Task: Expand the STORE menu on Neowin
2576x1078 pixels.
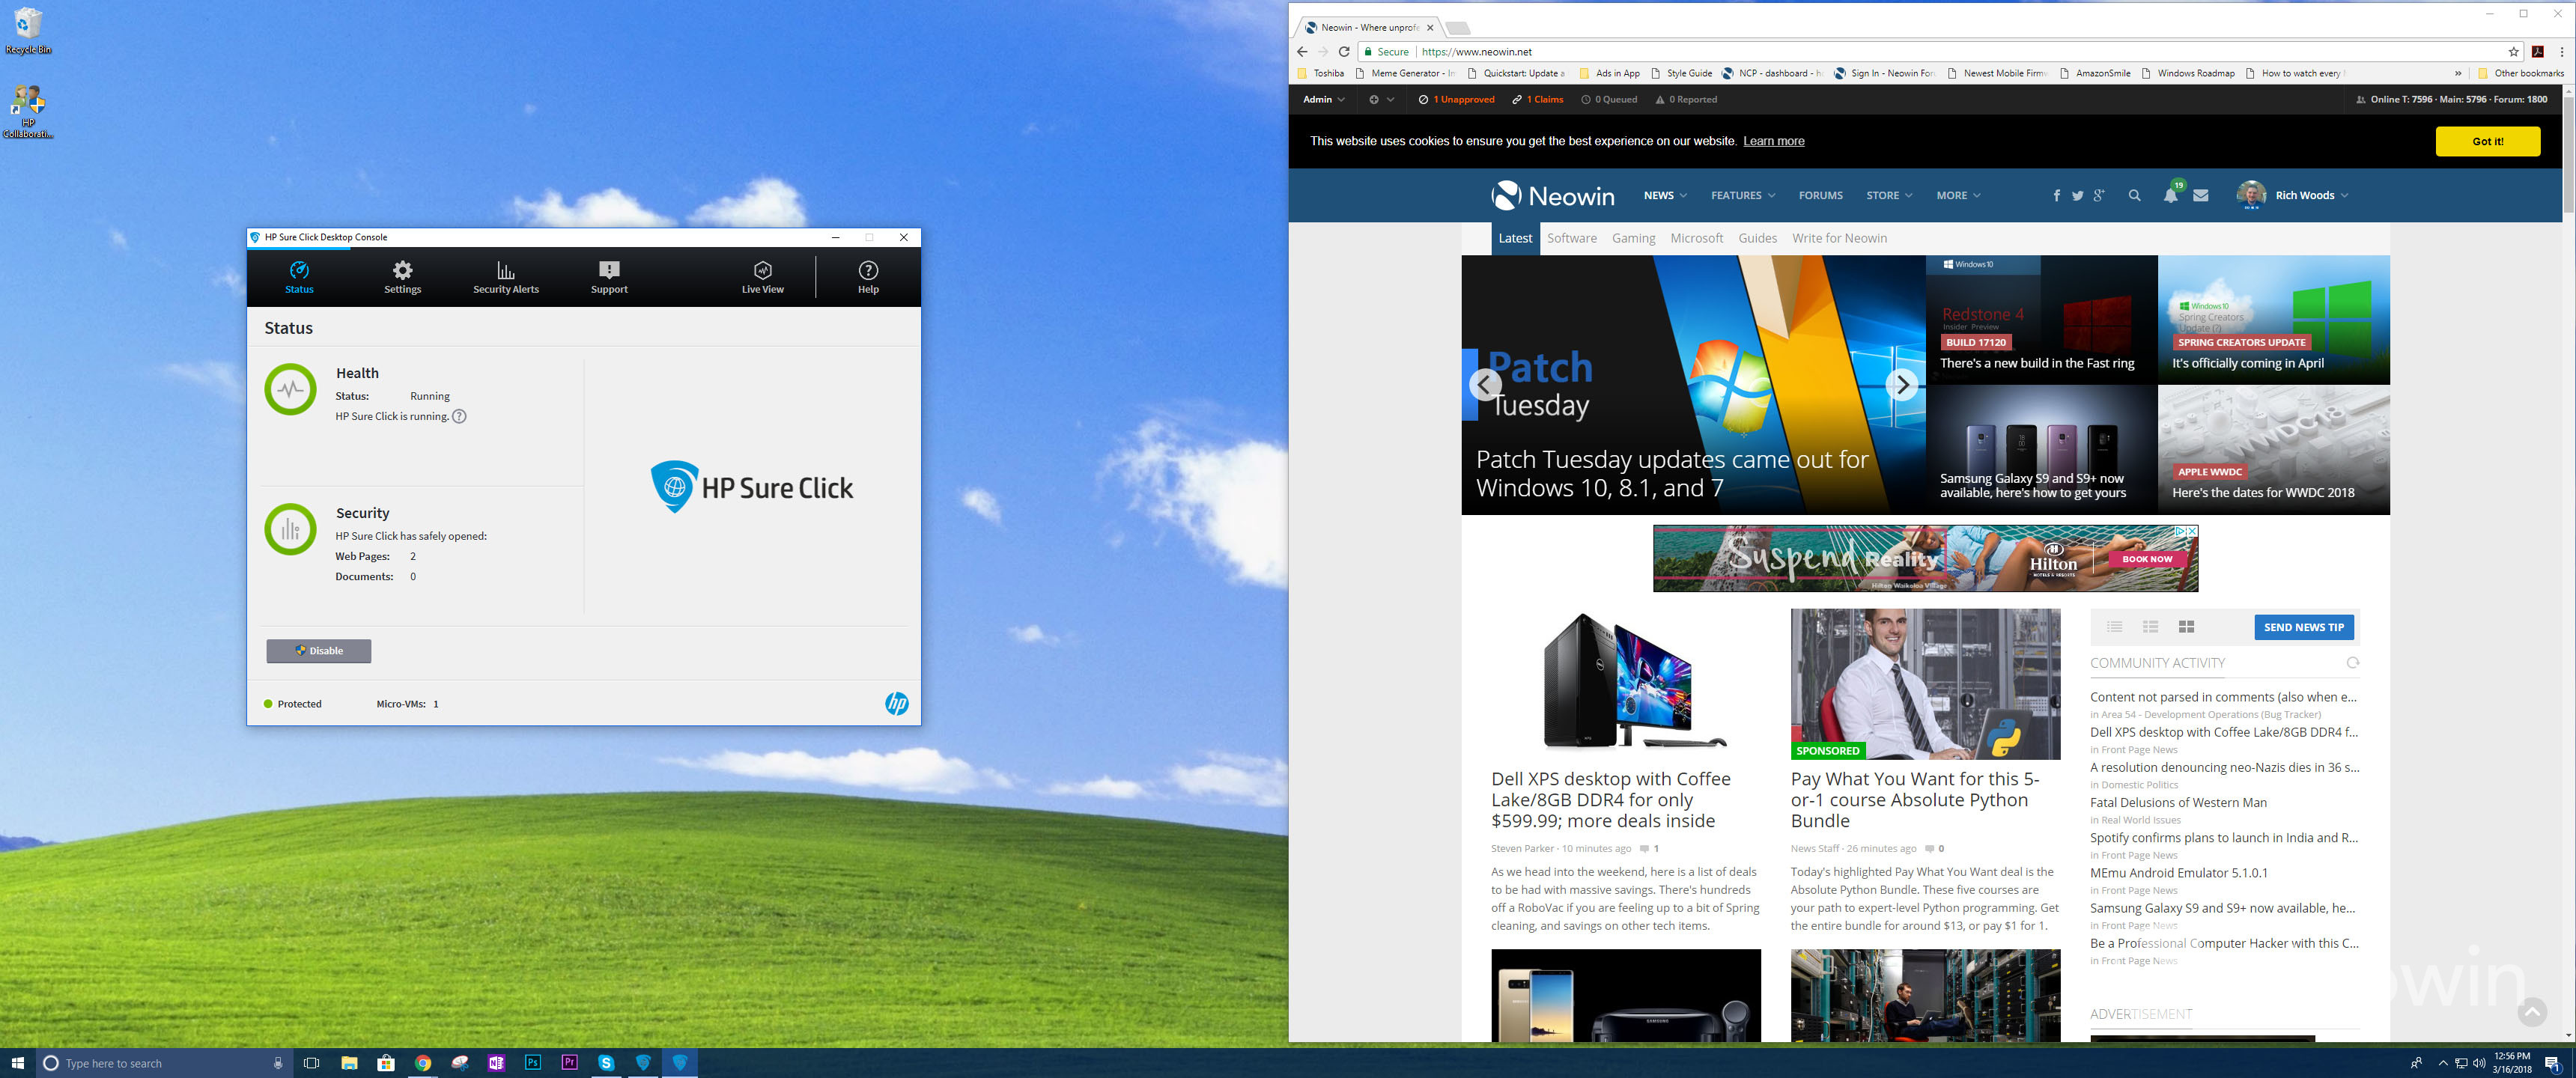Action: coord(1889,196)
